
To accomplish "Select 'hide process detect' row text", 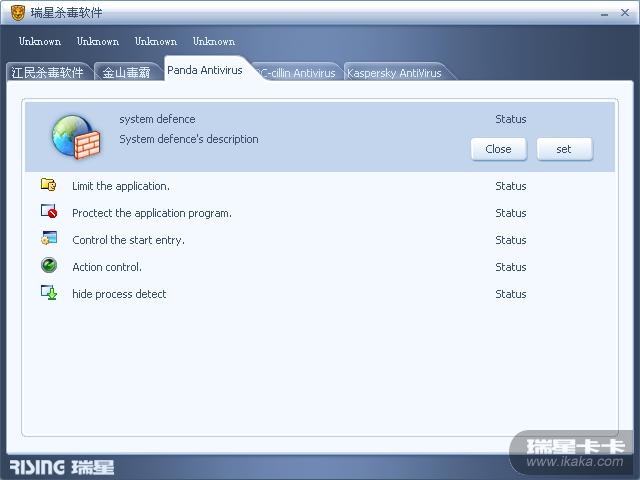I will click(119, 294).
